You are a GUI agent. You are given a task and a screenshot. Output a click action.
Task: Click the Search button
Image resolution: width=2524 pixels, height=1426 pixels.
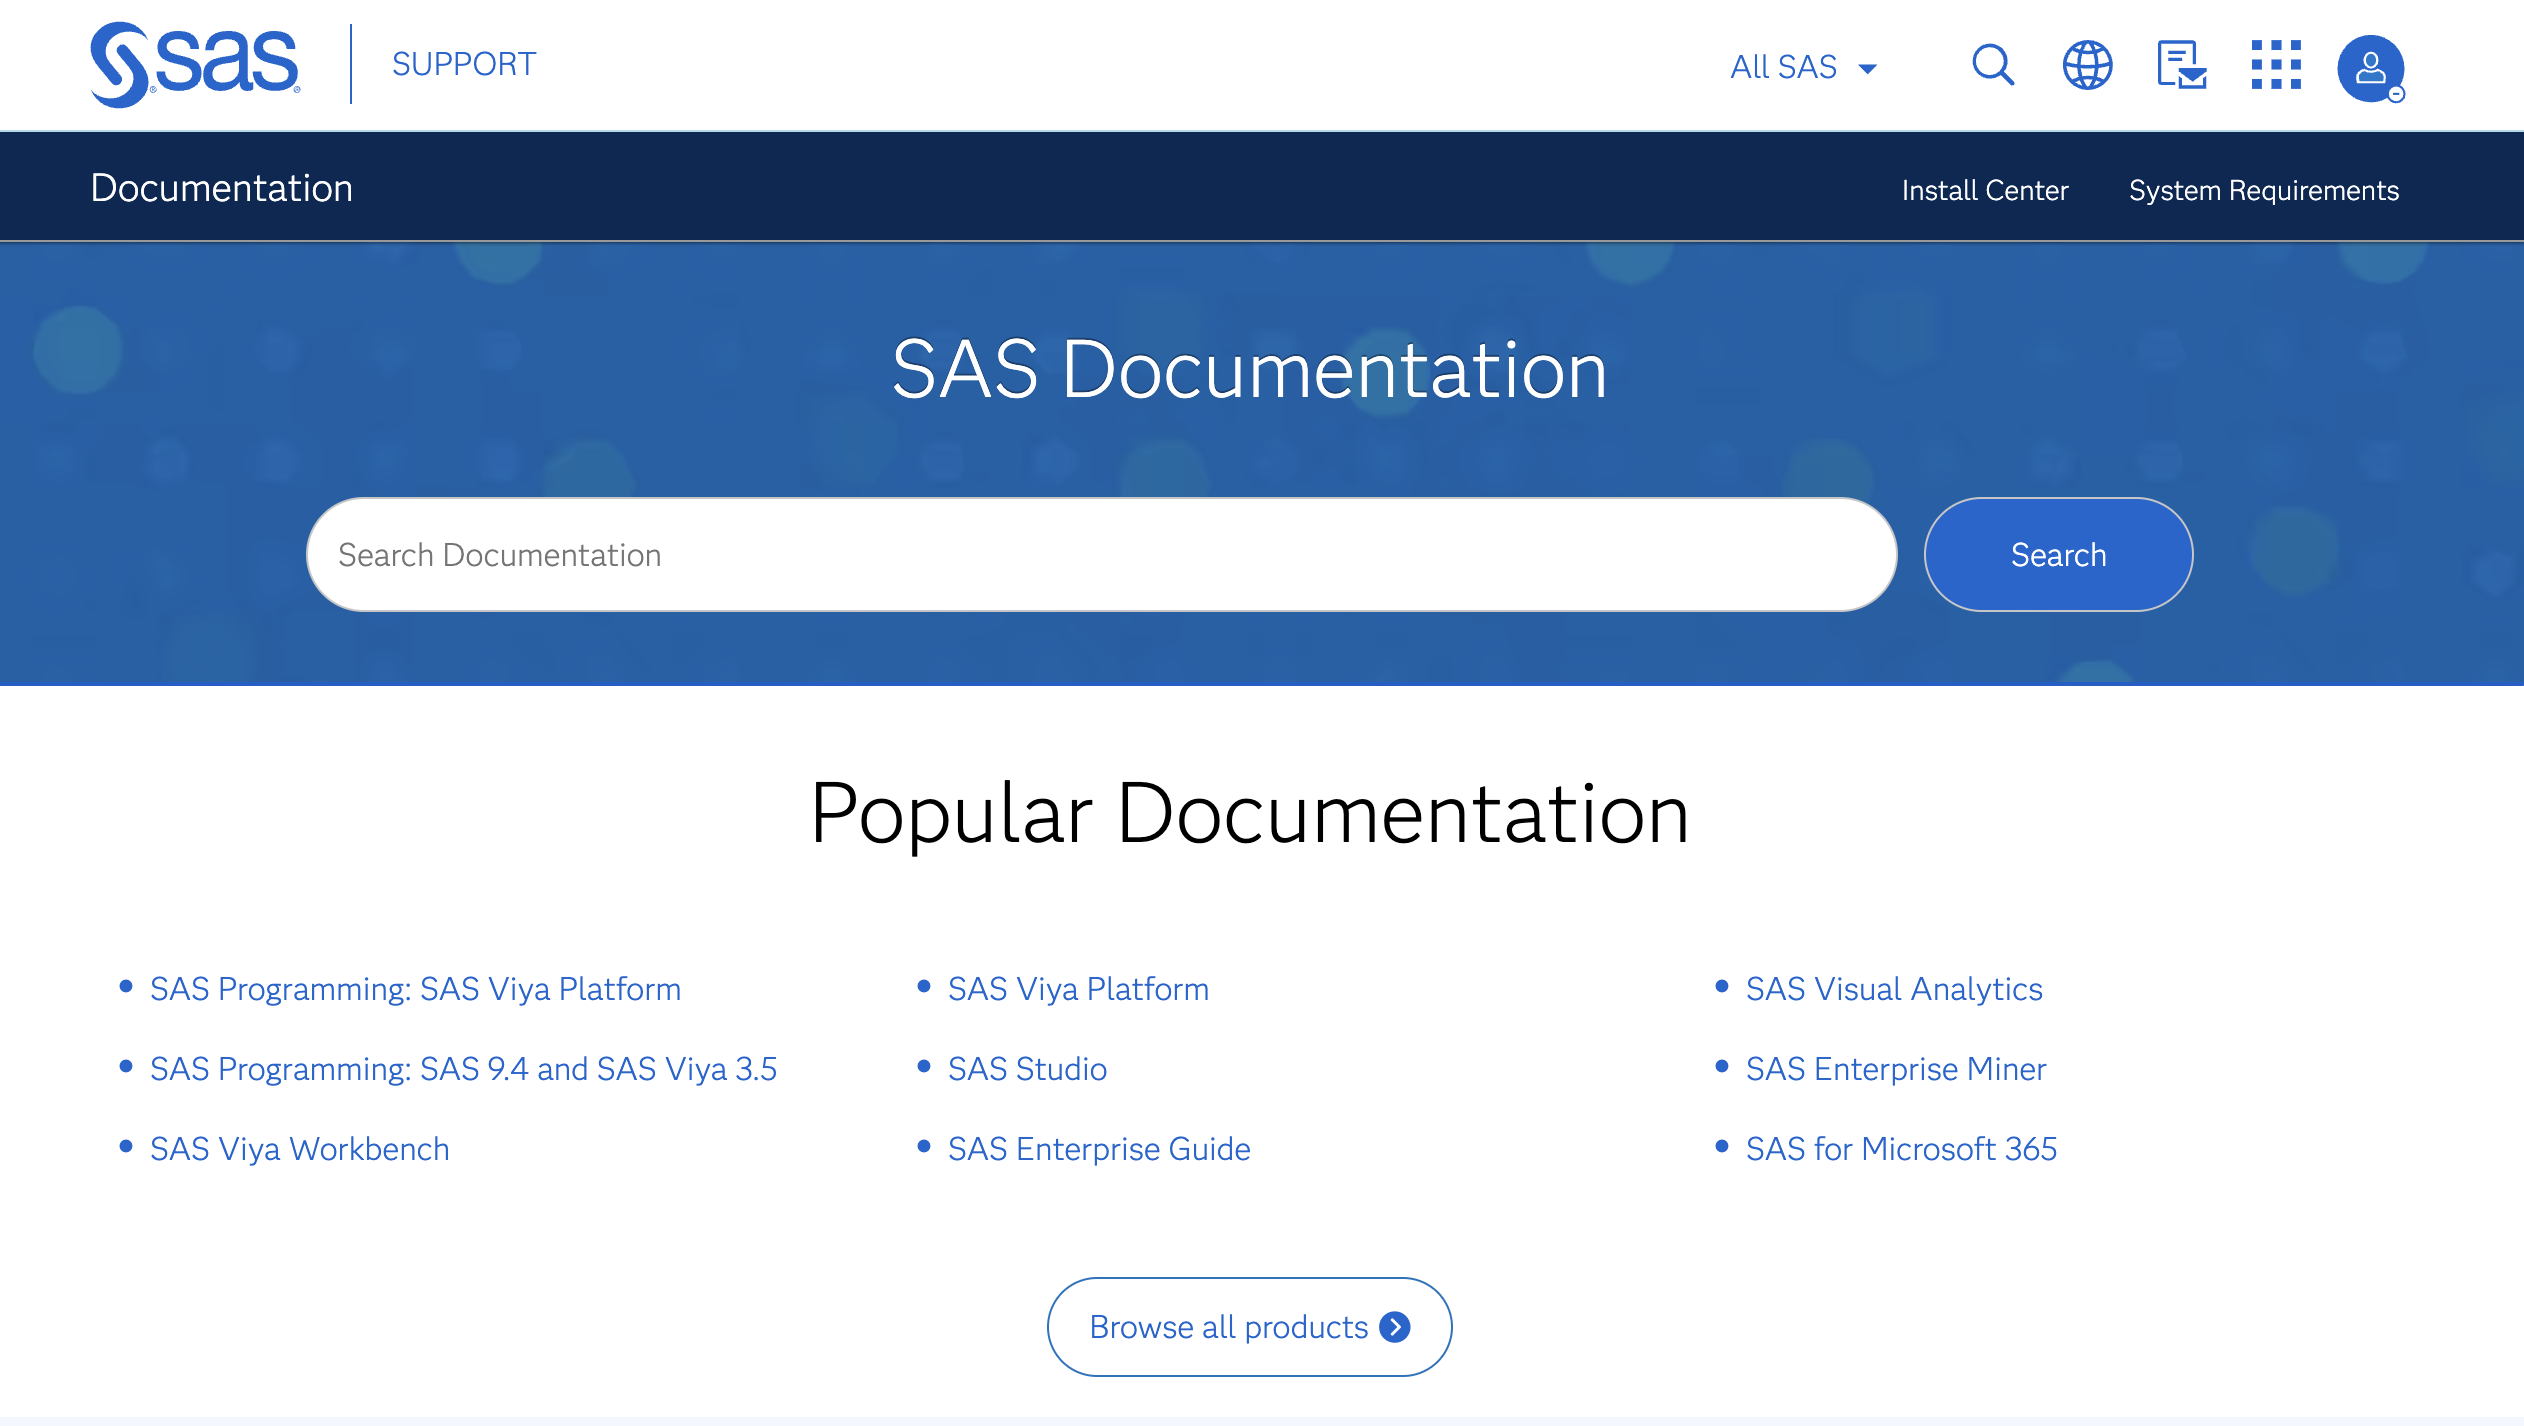pyautogui.click(x=2058, y=554)
